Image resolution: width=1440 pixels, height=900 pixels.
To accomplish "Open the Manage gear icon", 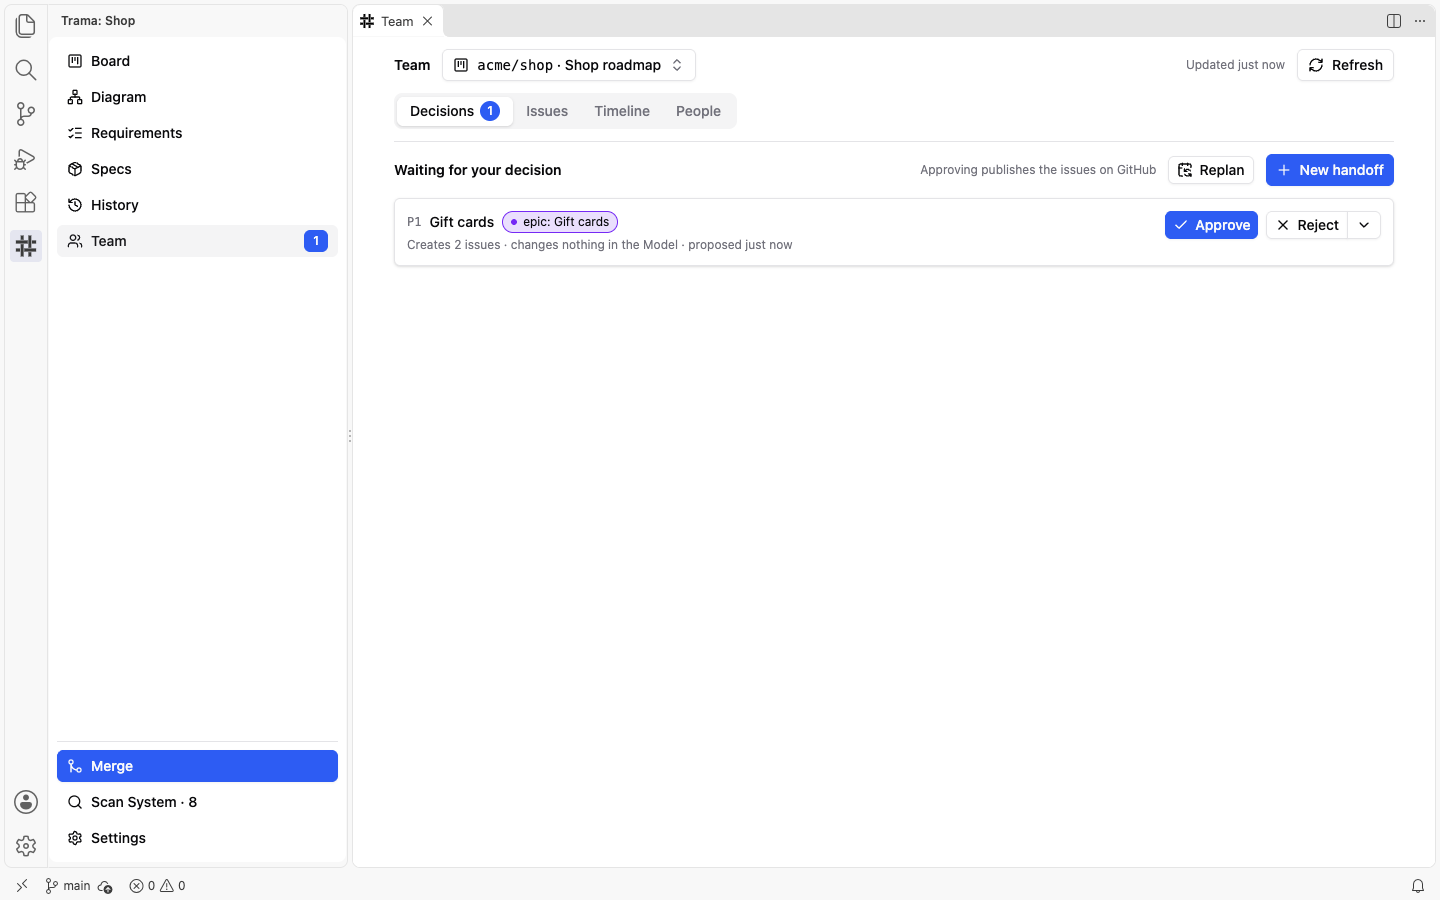I will pos(26,846).
